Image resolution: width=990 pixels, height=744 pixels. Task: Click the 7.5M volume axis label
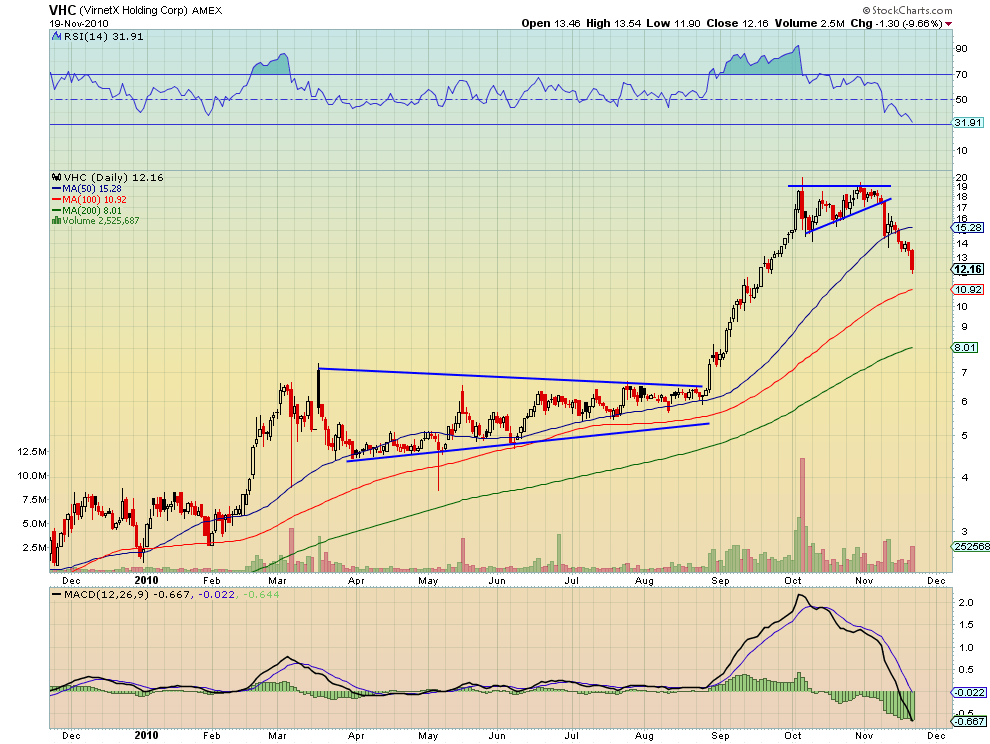(x=35, y=500)
